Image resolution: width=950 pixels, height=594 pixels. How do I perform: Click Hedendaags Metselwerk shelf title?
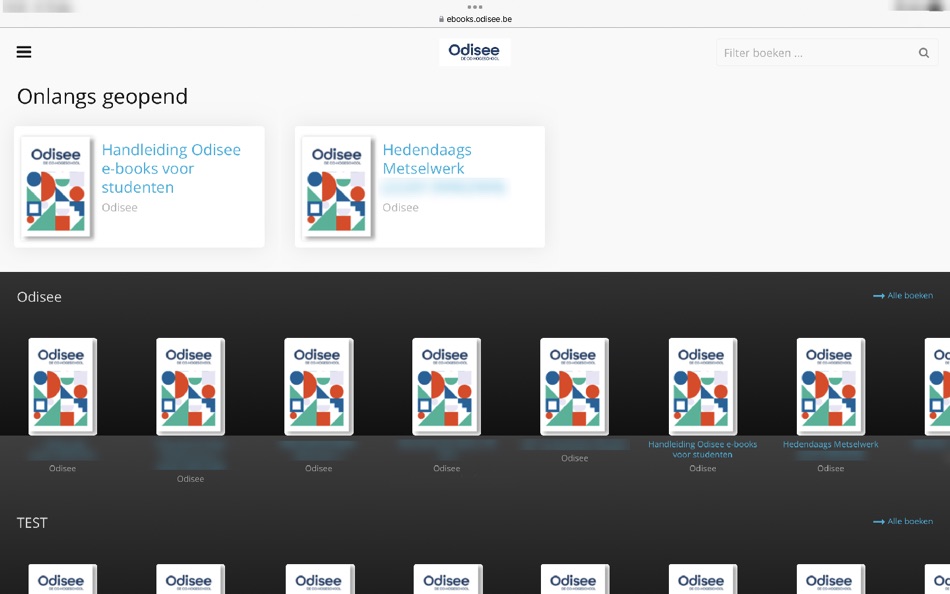click(830, 444)
